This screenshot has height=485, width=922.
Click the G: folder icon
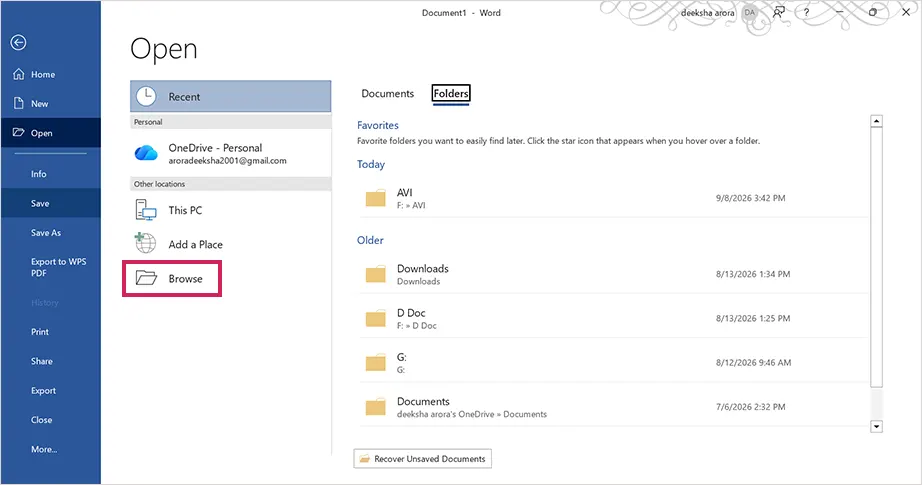click(x=375, y=363)
